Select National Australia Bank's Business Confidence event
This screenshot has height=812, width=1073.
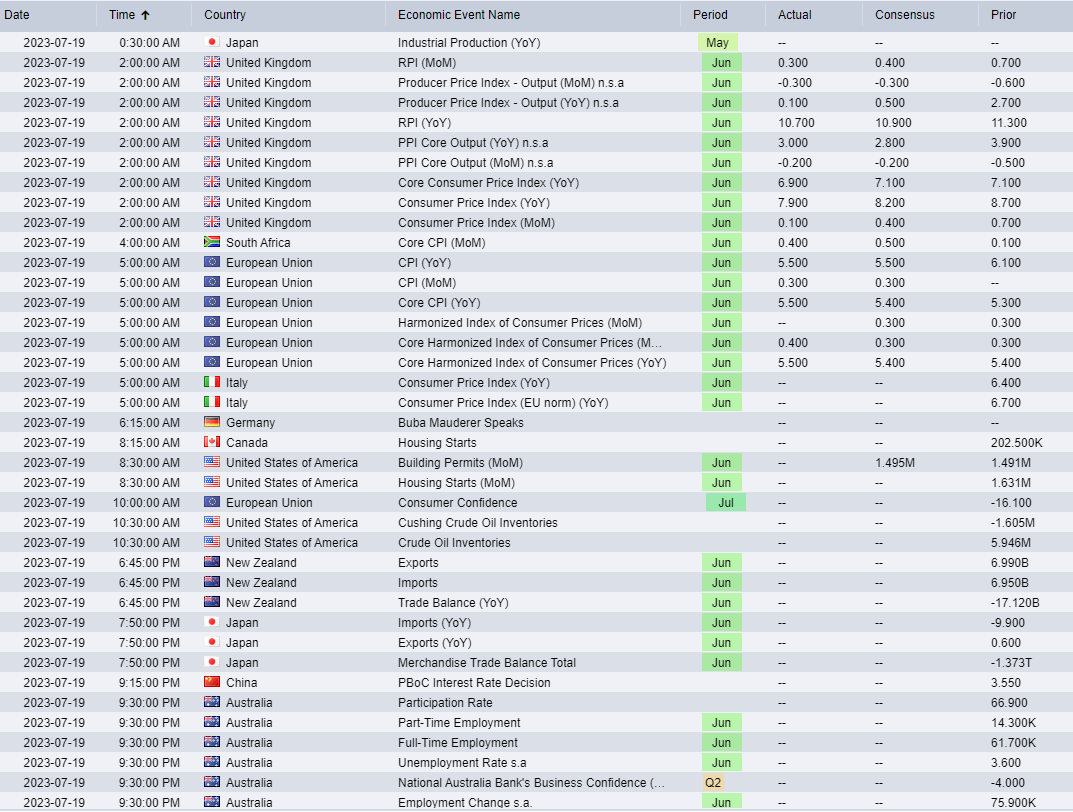coord(532,783)
